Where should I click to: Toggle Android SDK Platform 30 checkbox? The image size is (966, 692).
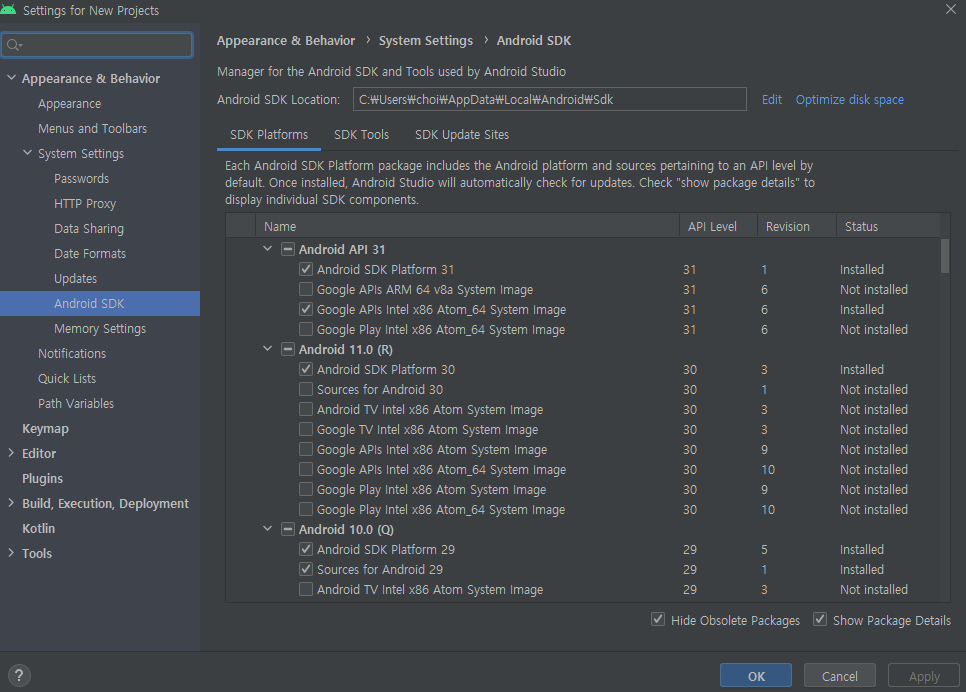point(306,369)
